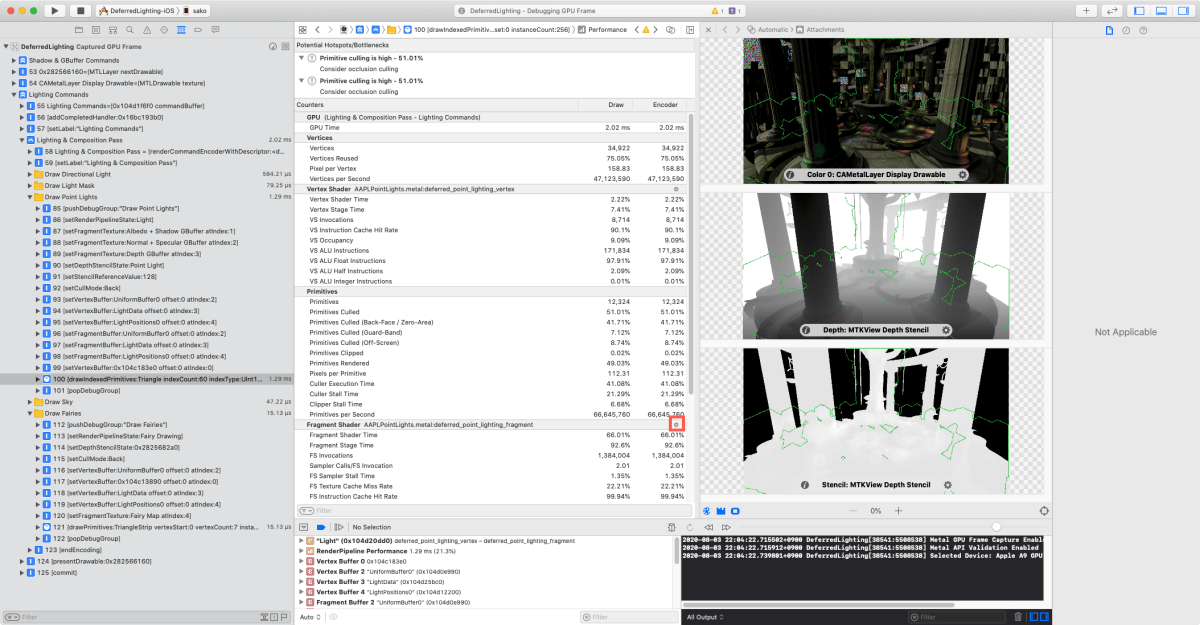1200x625 pixels.
Task: Open the File inspector tab icon
Action: [x=1109, y=30]
